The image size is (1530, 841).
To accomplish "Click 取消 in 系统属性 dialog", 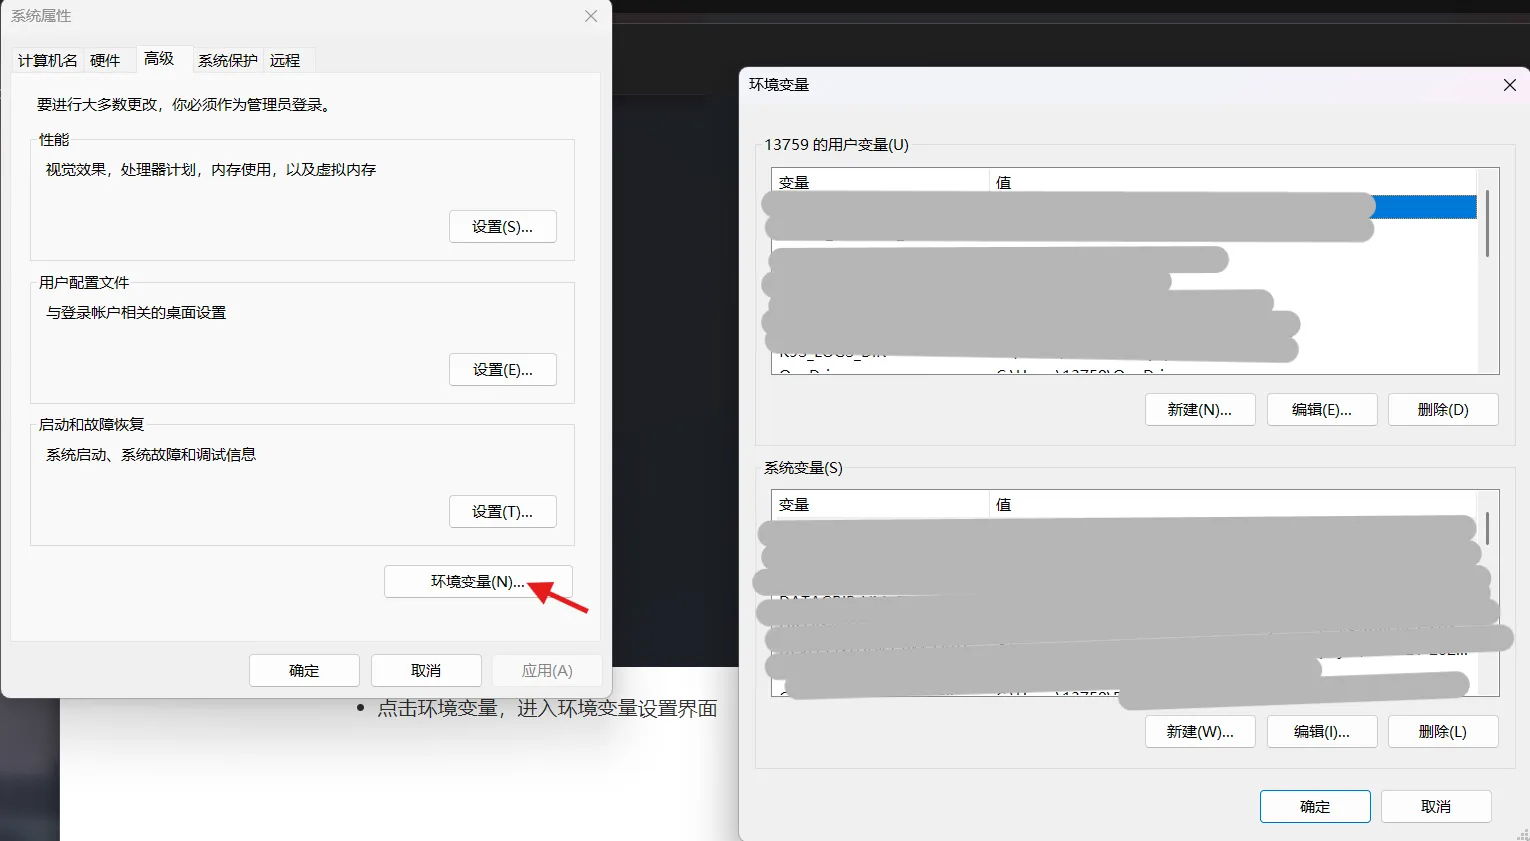I will [x=426, y=671].
